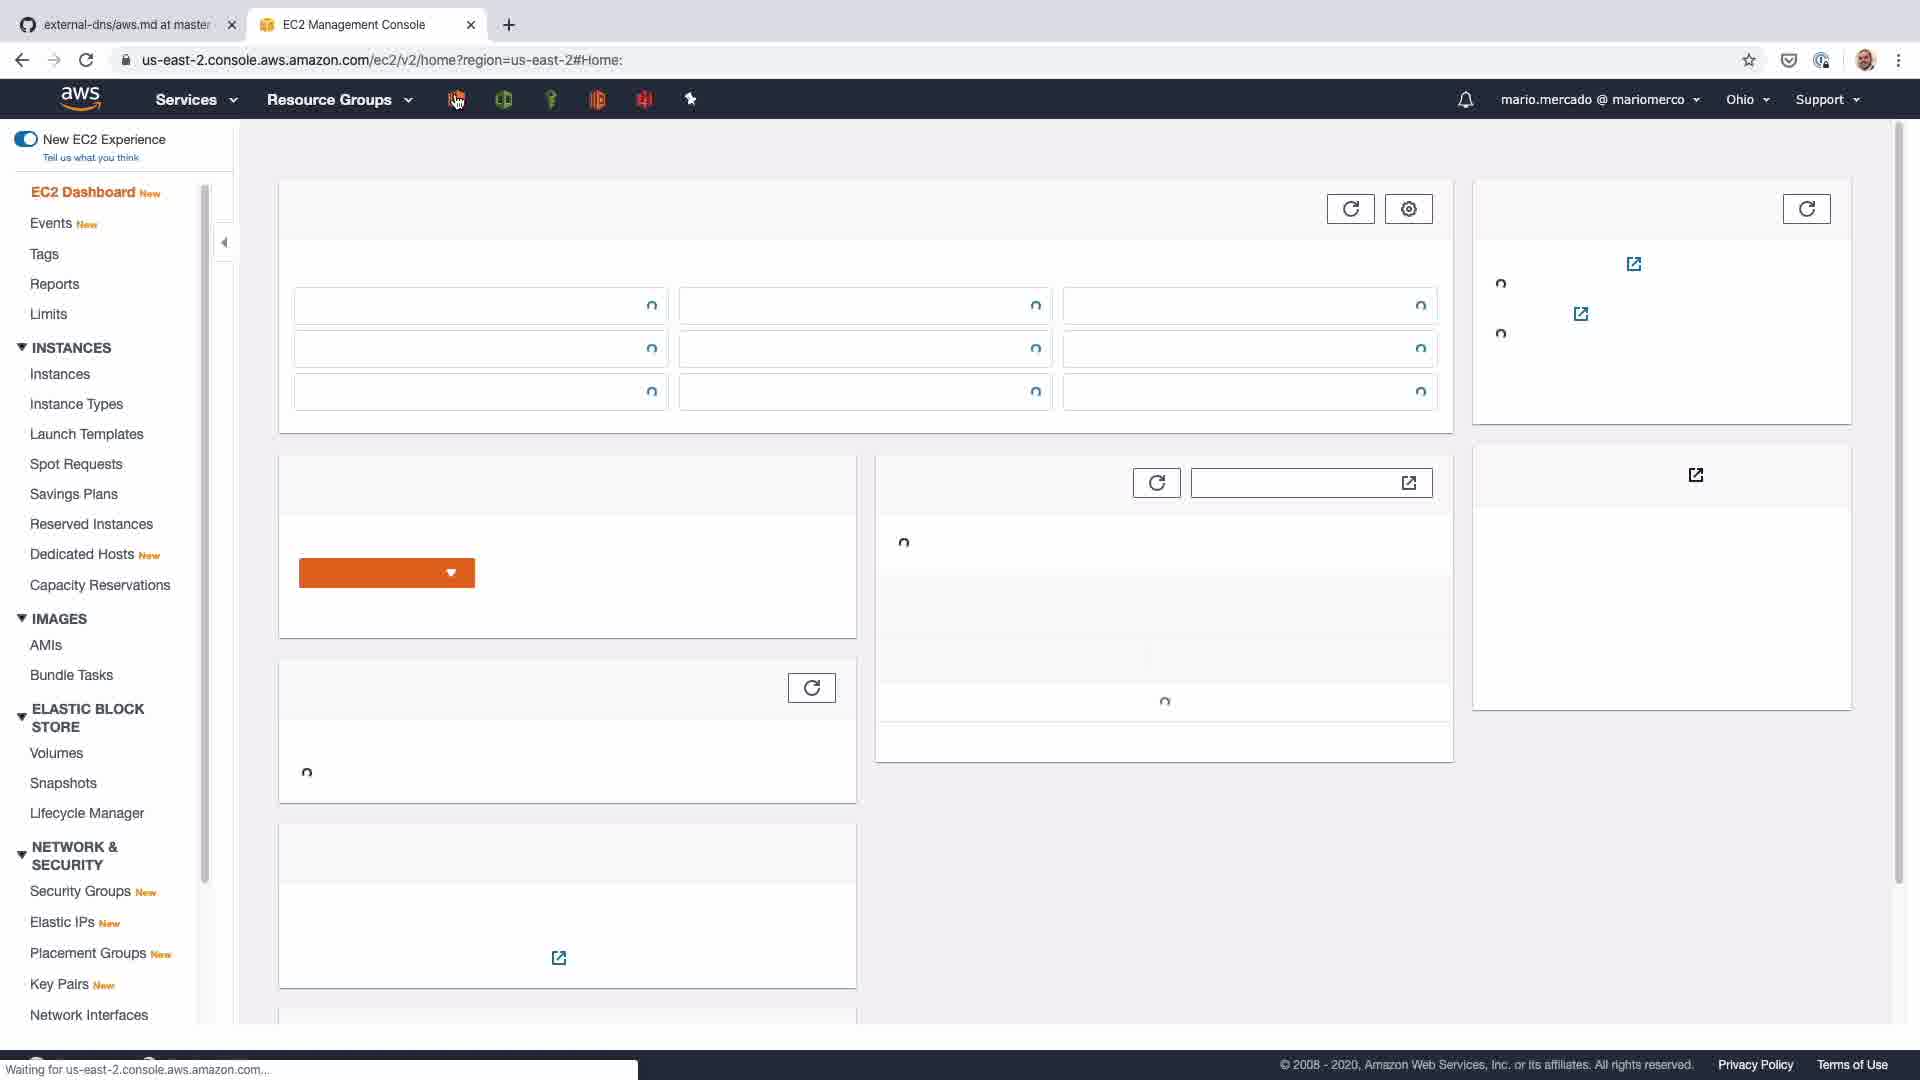Screen dimensions: 1920x1080
Task: Click the green key shortcut icon
Action: tap(551, 99)
